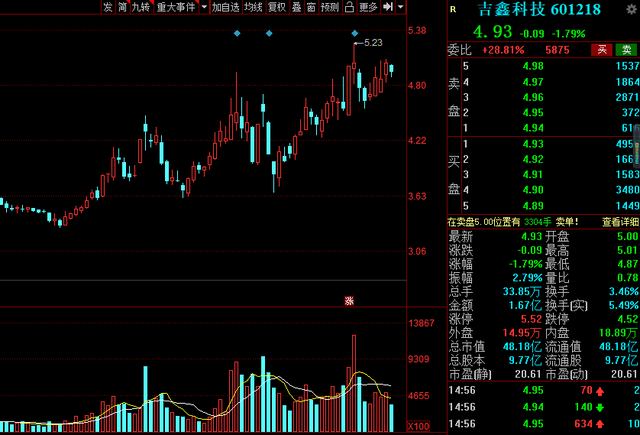
Task: Open the dropdown arrow after 重大事件
Action: [x=202, y=7]
